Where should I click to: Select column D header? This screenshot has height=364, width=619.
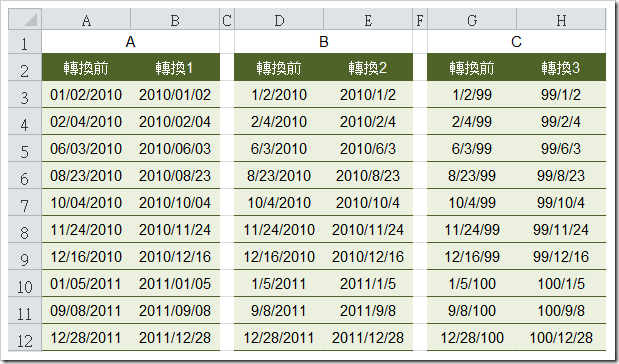[279, 19]
